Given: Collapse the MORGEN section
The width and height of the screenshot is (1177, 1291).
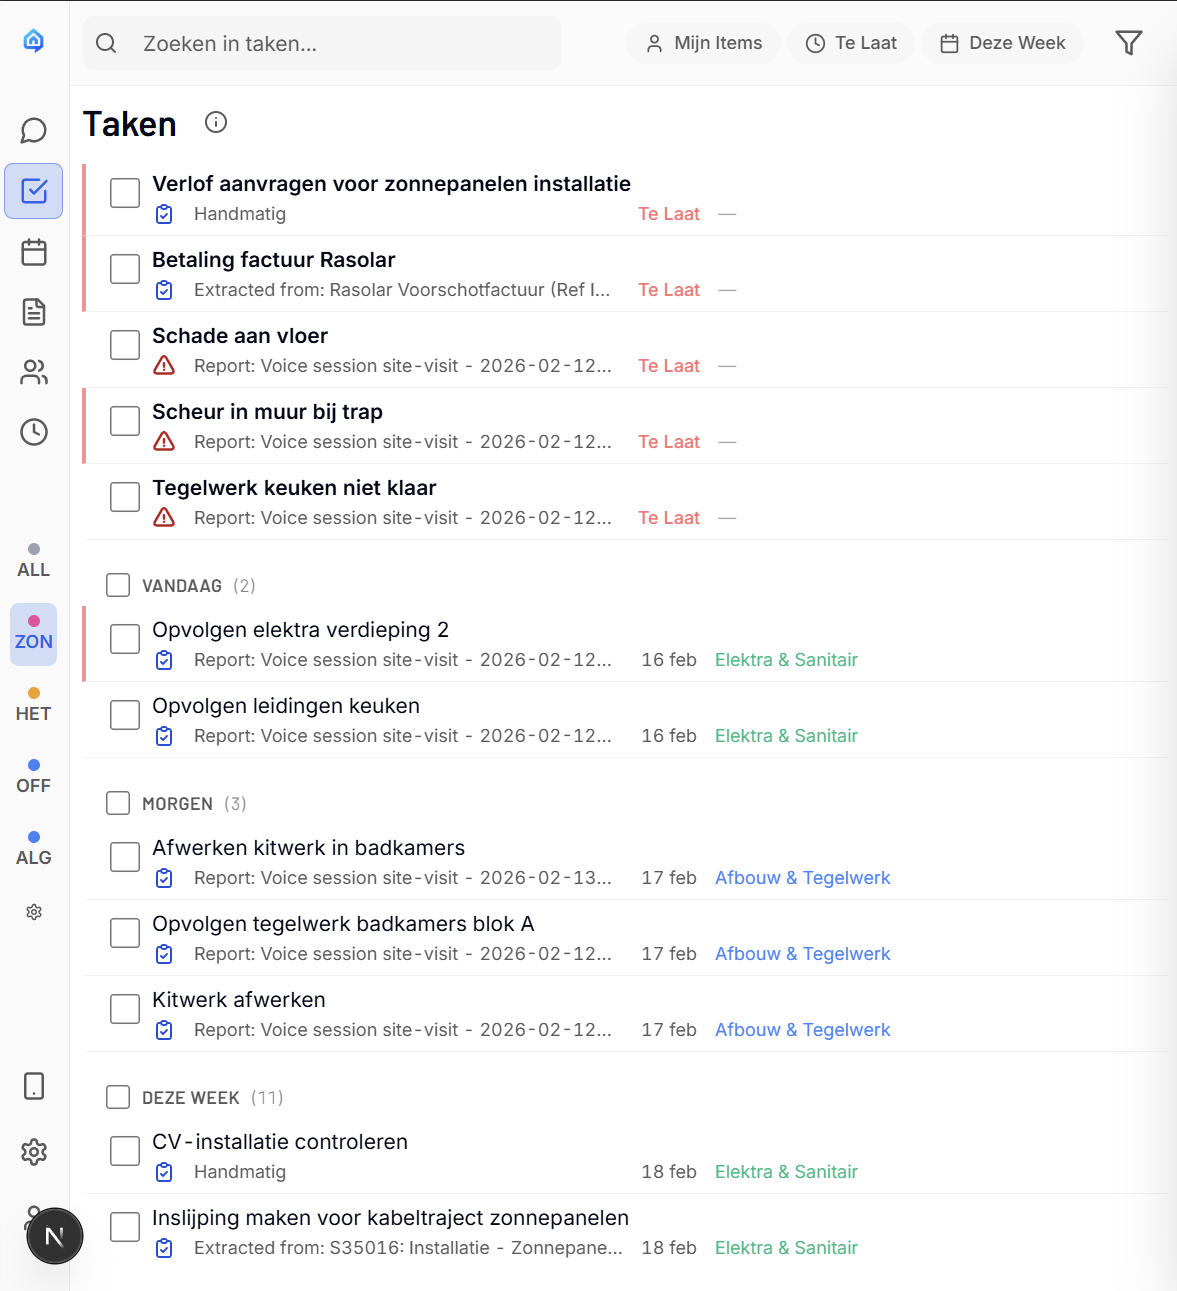Looking at the screenshot, I should (177, 803).
